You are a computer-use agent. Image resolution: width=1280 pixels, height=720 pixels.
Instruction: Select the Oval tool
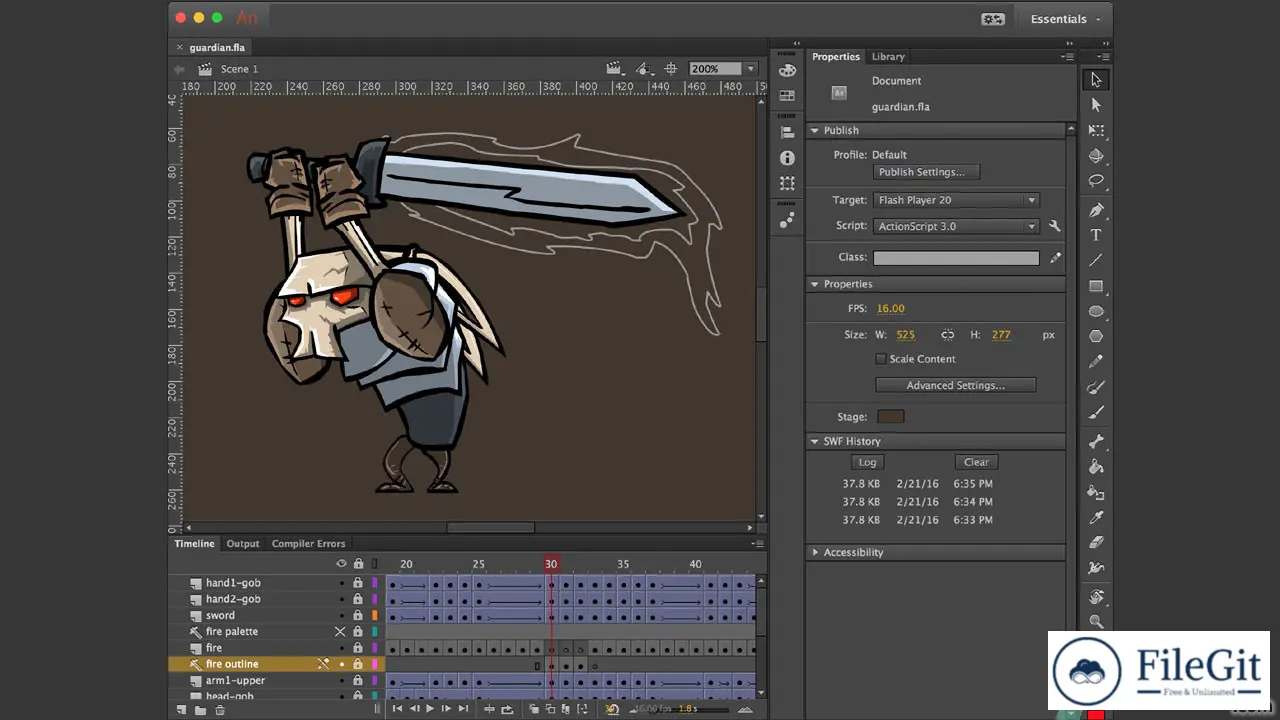[1096, 311]
